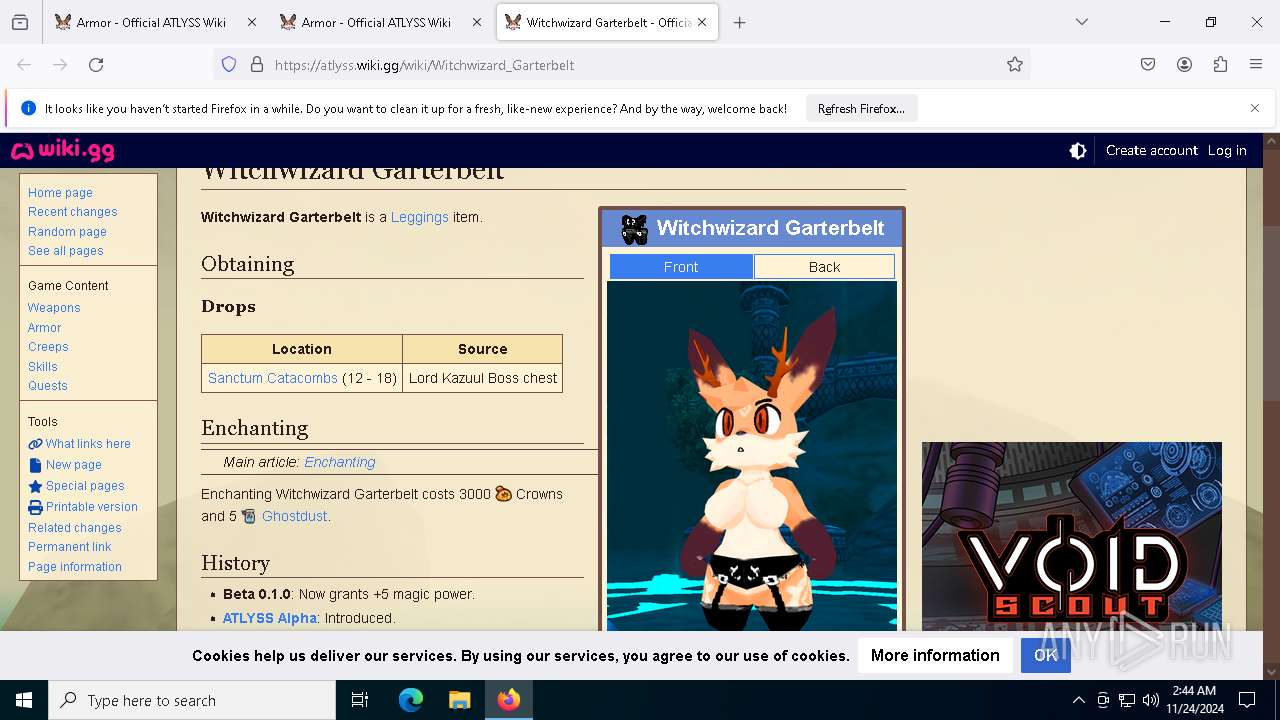
Task: Click the Ghostdust item icon
Action: 249,516
